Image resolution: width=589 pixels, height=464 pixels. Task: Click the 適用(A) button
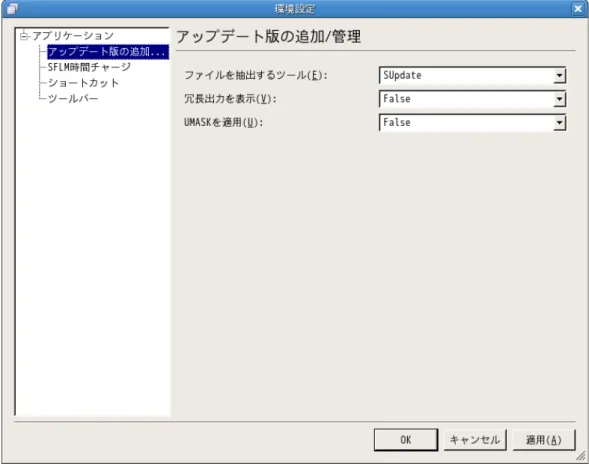pyautogui.click(x=544, y=440)
